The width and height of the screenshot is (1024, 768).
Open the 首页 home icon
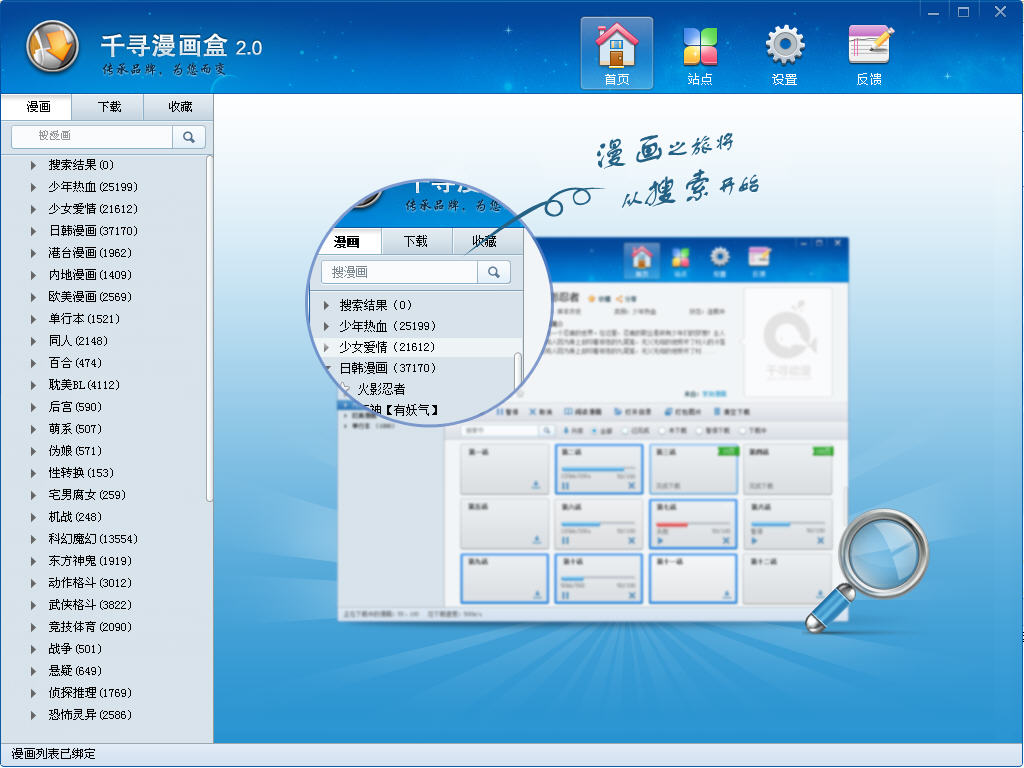(616, 53)
